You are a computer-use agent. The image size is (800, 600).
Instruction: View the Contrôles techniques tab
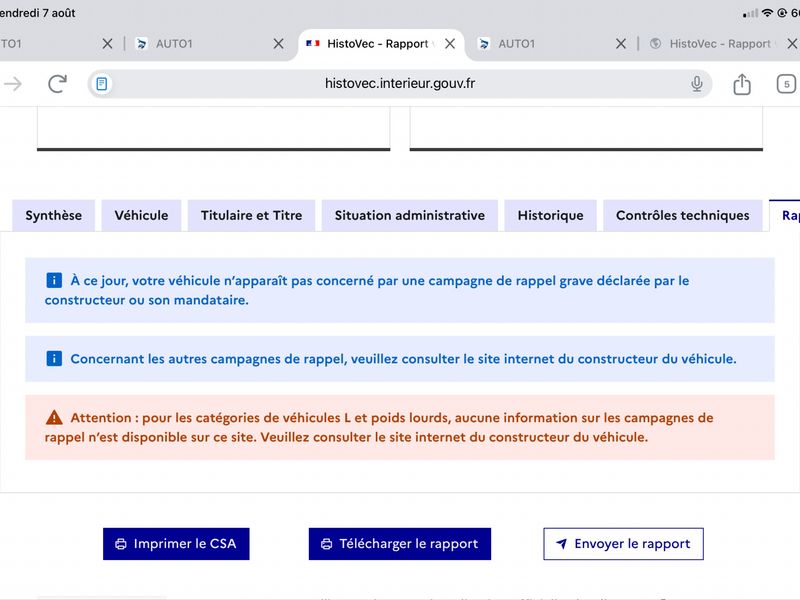[683, 215]
